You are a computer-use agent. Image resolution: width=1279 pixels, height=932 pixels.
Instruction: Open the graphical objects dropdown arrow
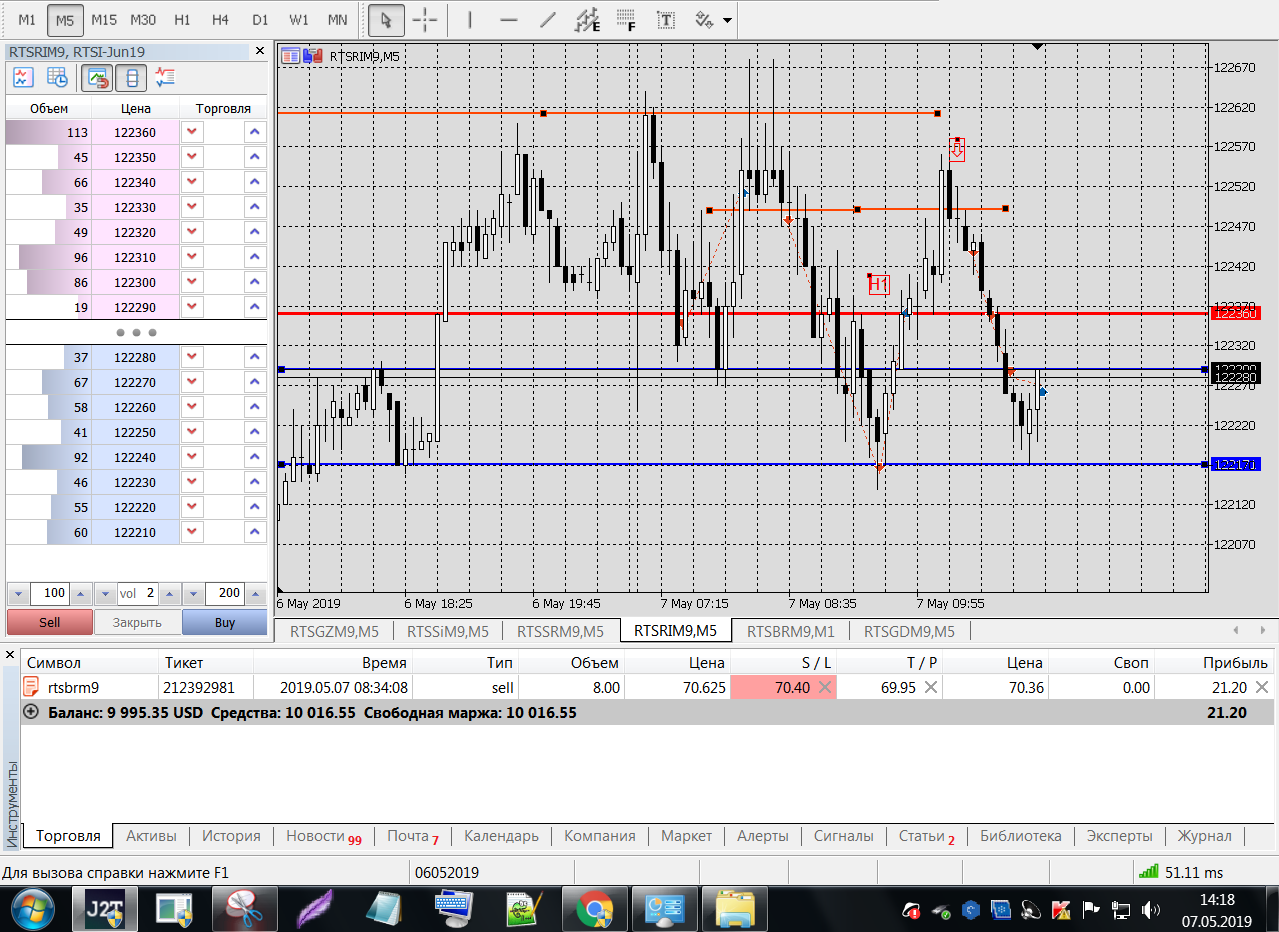pos(727,20)
